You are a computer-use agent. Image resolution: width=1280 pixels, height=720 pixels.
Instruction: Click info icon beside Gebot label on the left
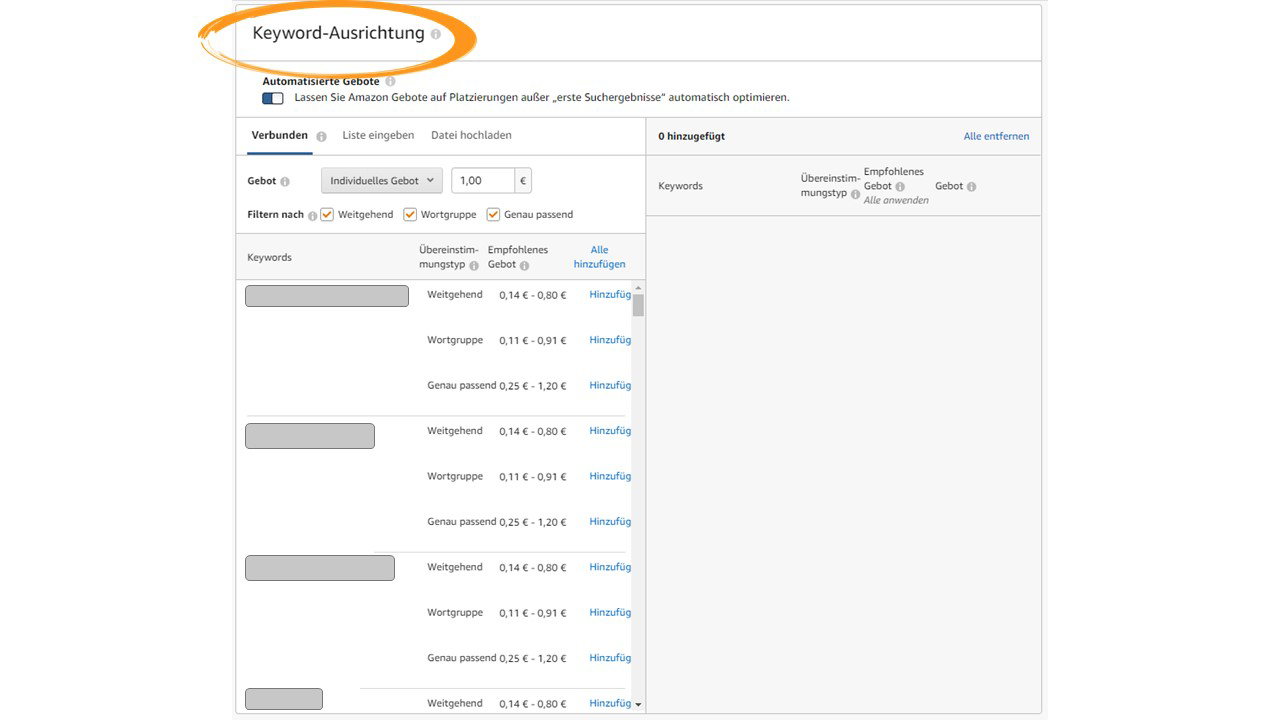[x=285, y=182]
